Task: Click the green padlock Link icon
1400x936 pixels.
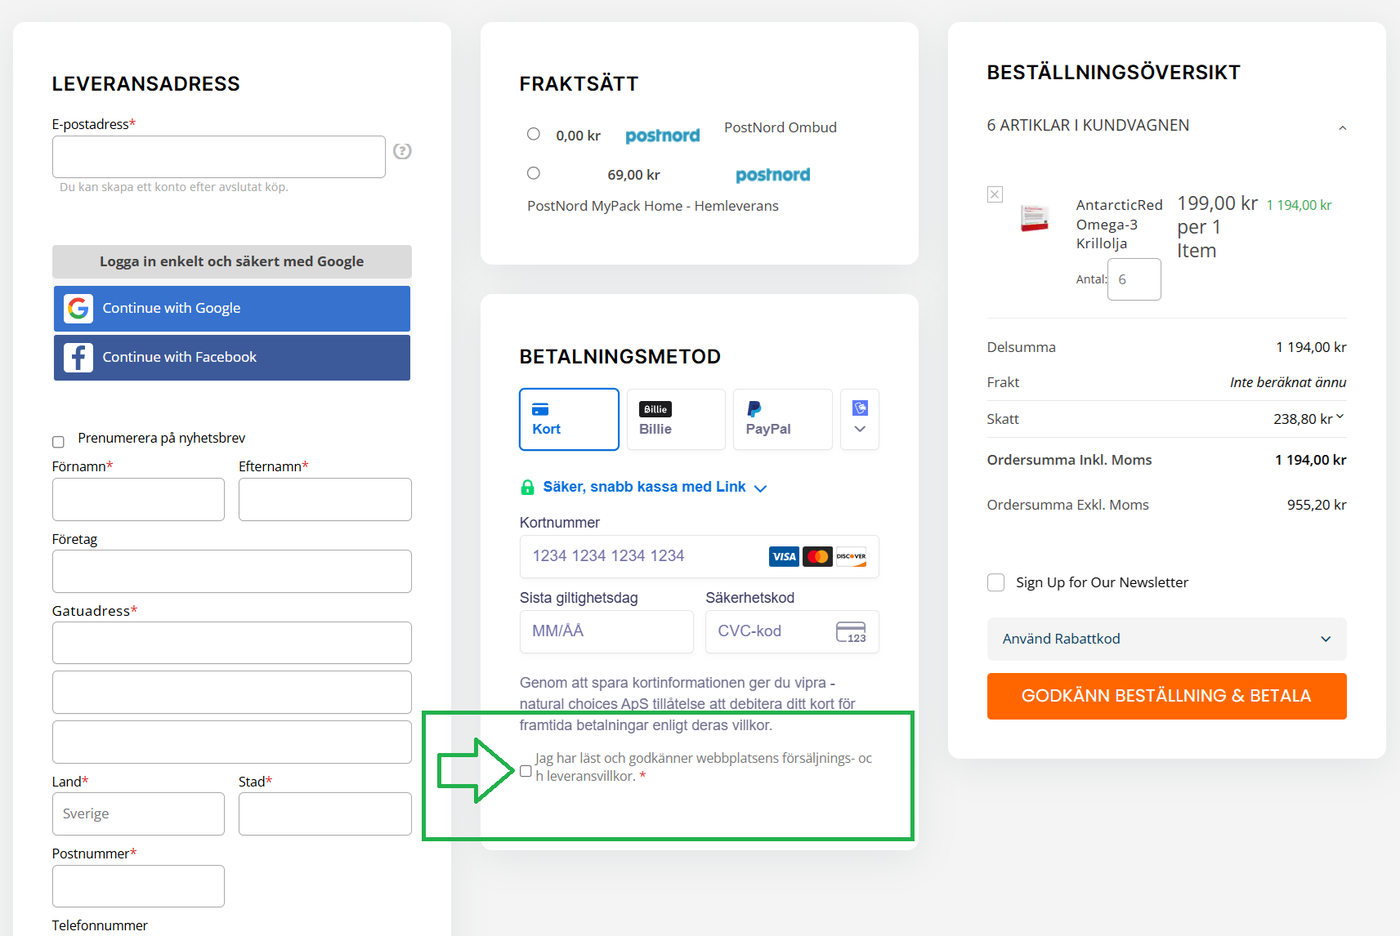Action: point(527,487)
